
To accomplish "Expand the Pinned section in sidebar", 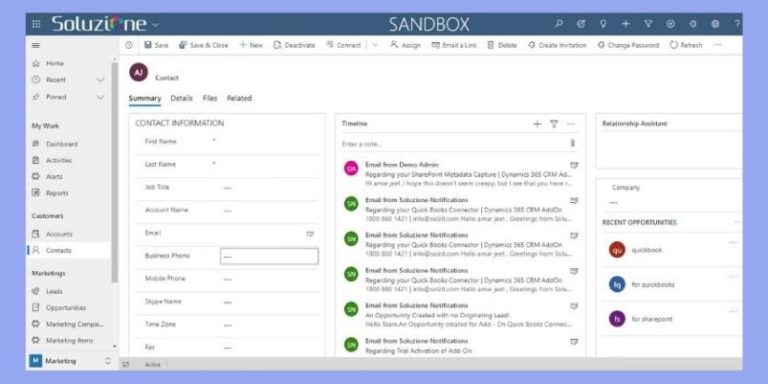I will click(100, 97).
